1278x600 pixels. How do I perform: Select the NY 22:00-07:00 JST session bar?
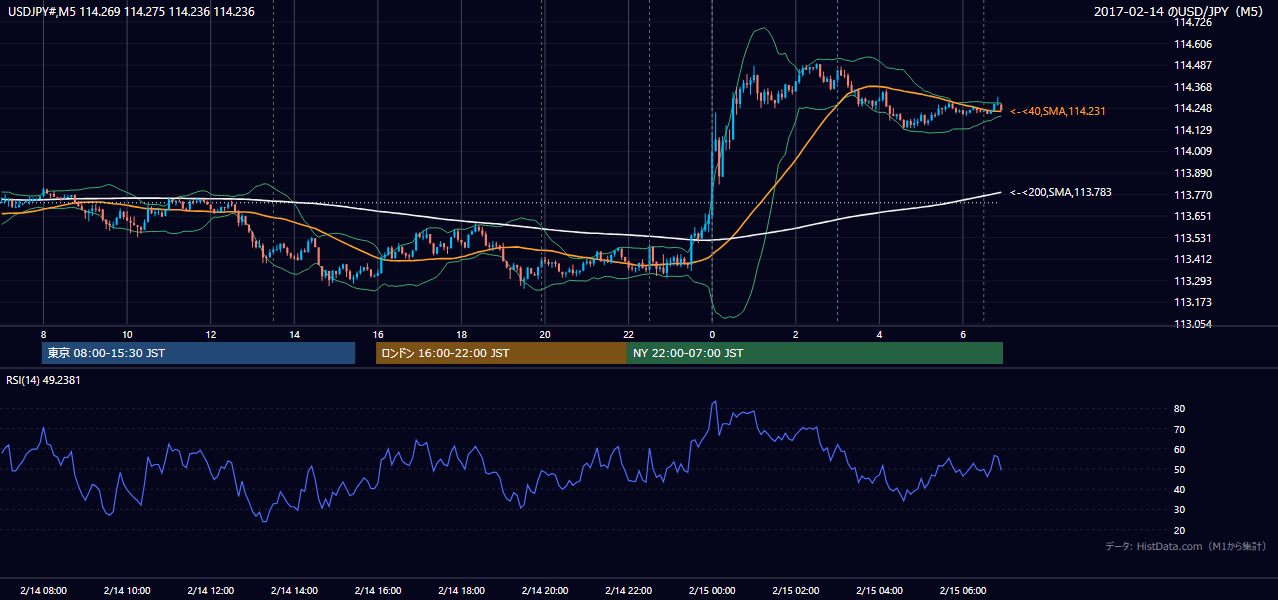(815, 353)
